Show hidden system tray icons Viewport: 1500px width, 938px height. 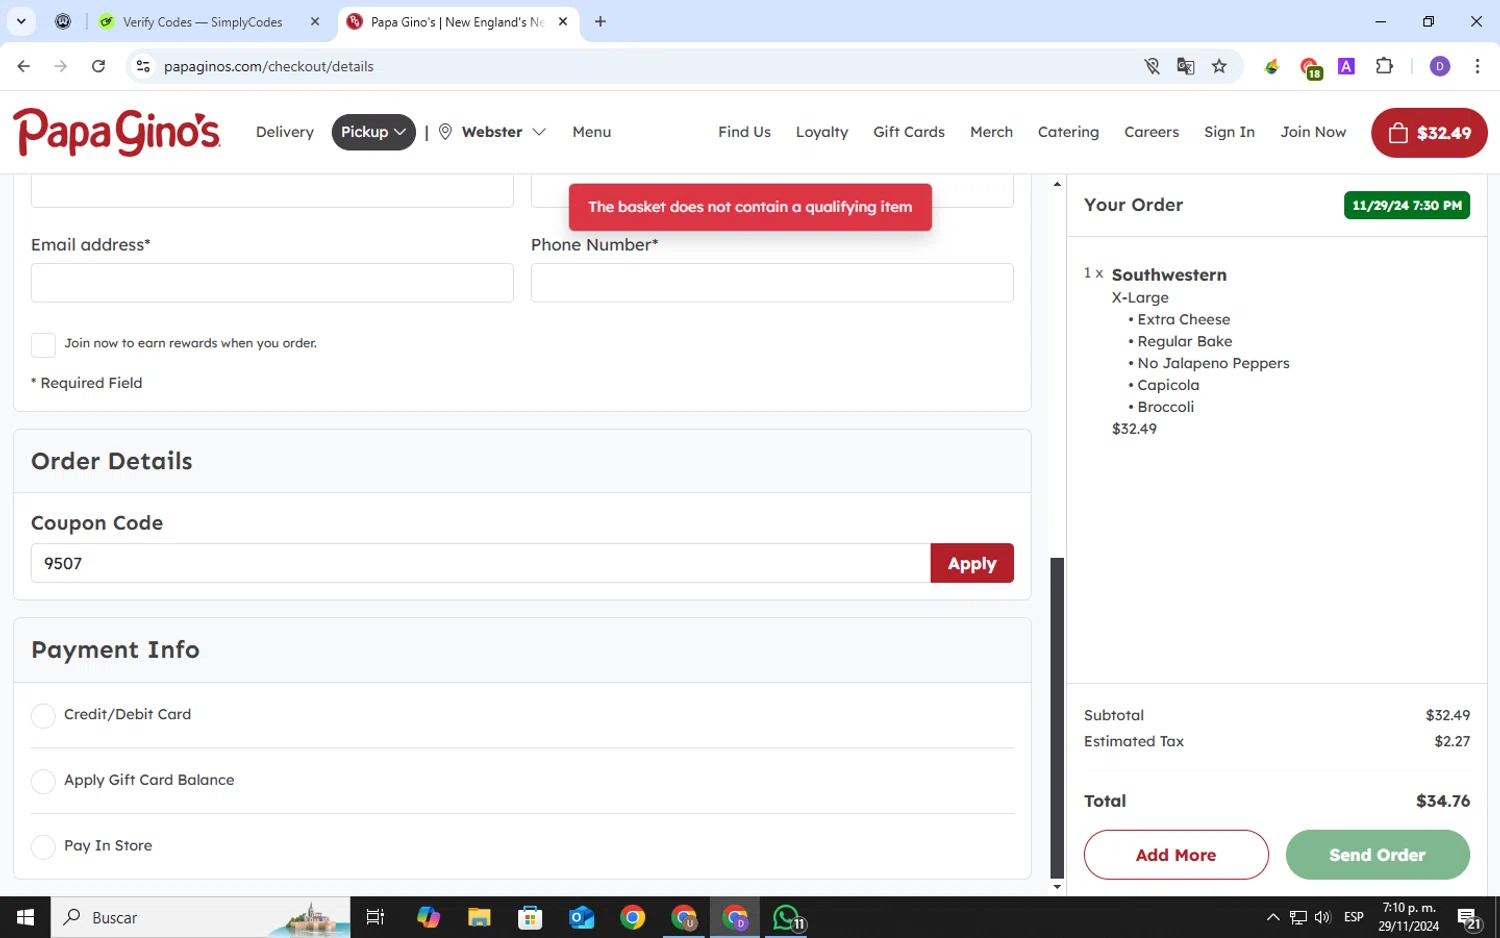(1272, 917)
